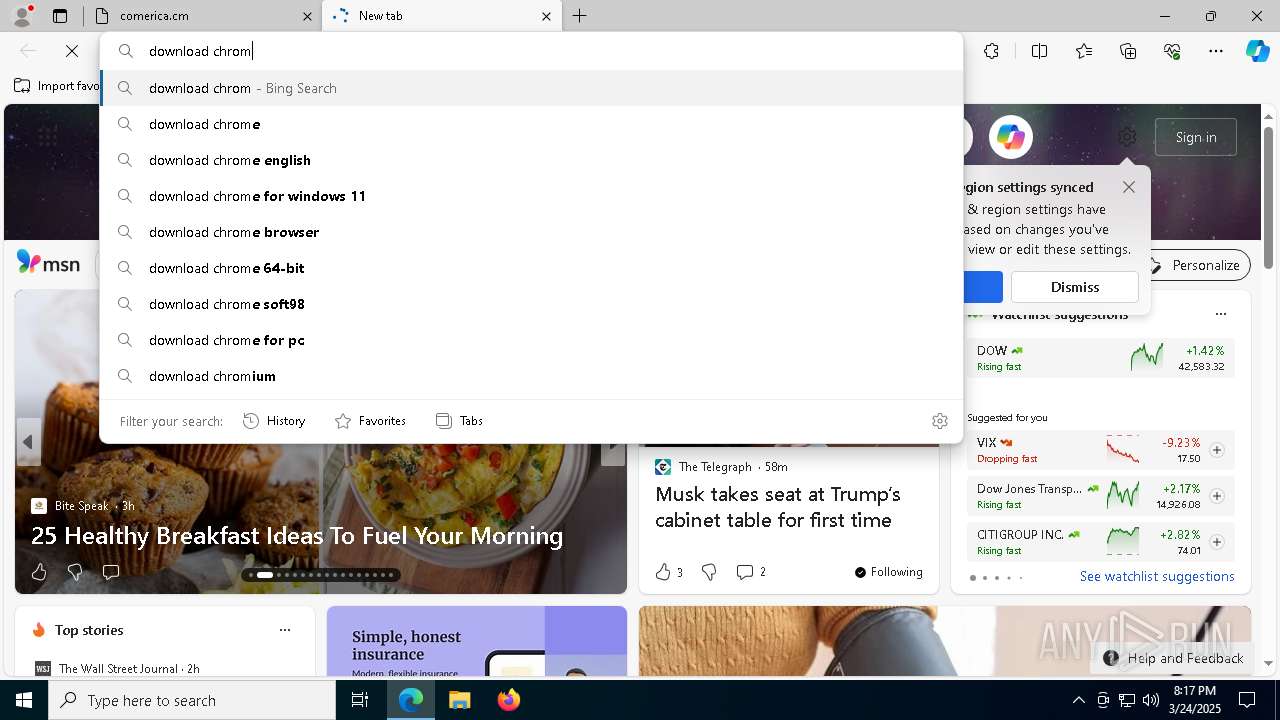Open Settings and more ellipsis menu
The height and width of the screenshot is (720, 1280).
click(1216, 51)
